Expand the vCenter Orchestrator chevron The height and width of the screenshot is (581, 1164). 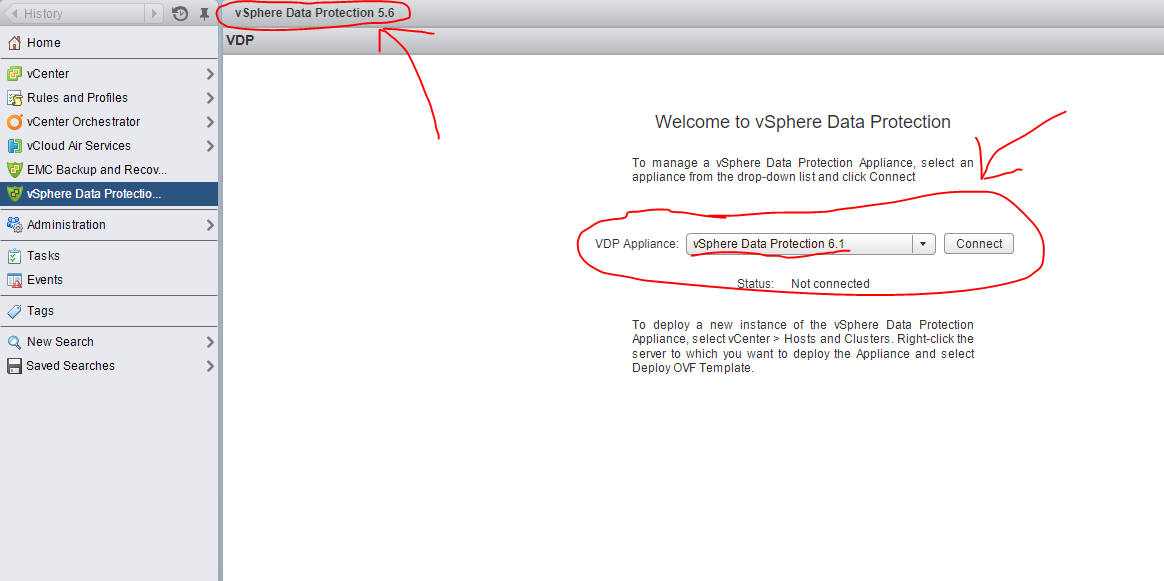210,122
